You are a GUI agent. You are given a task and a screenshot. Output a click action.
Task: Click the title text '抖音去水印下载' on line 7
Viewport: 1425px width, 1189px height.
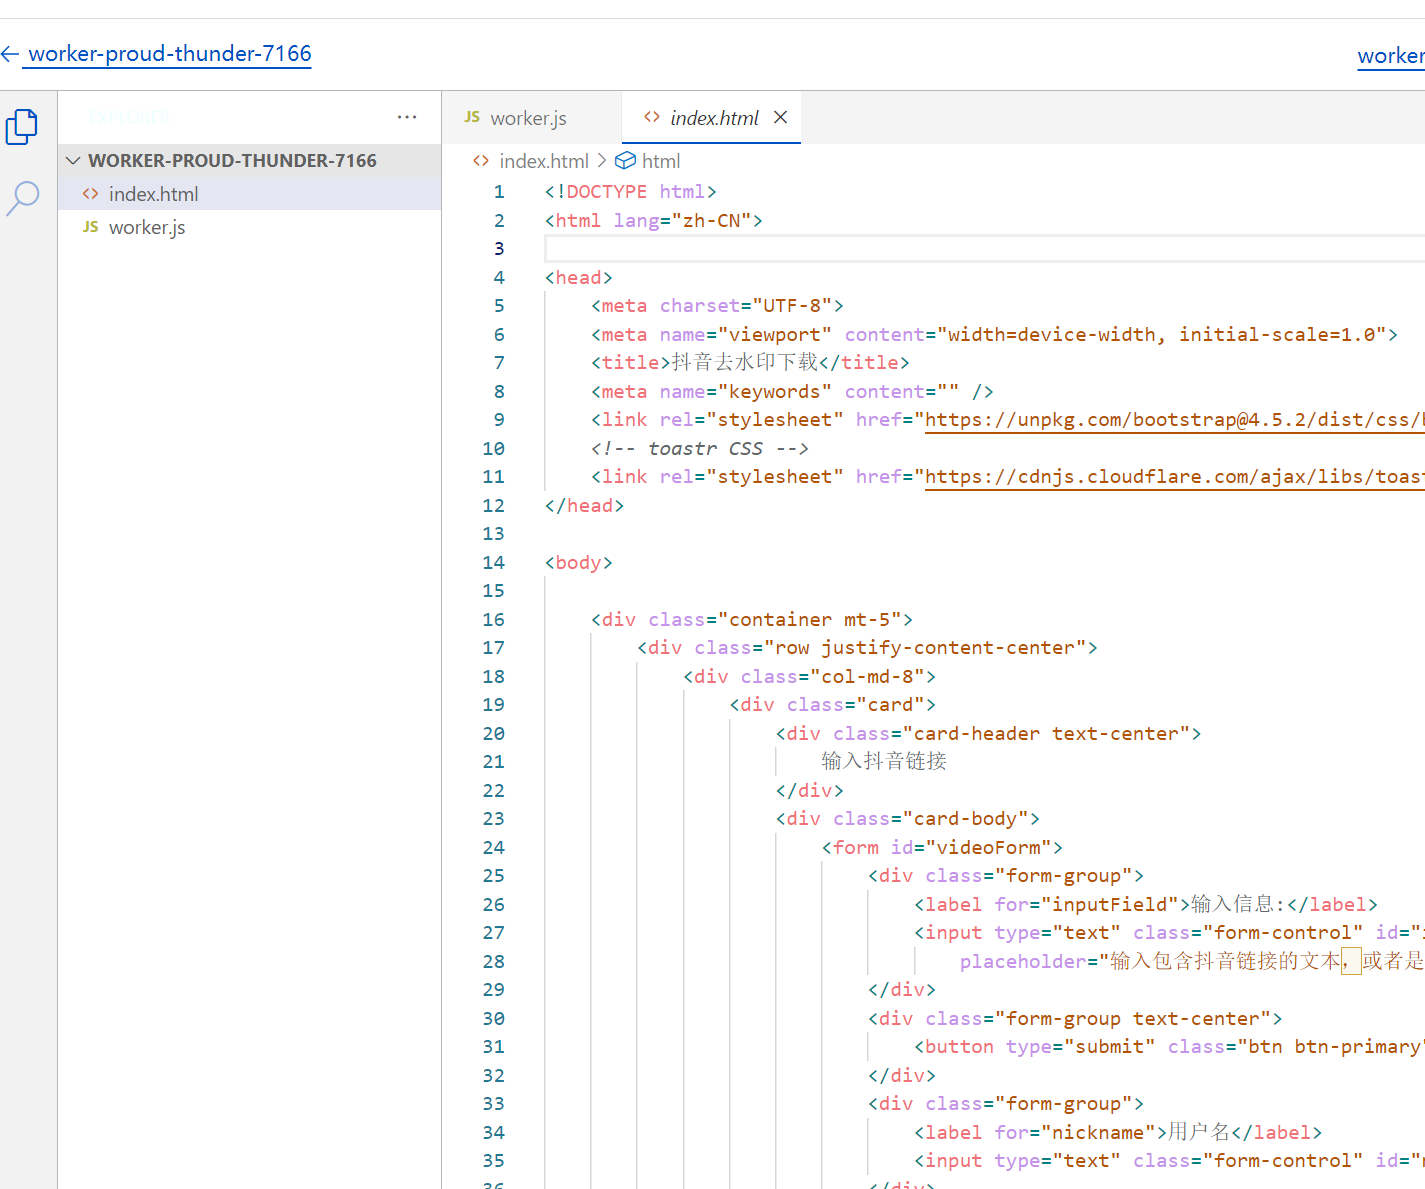[x=744, y=363]
